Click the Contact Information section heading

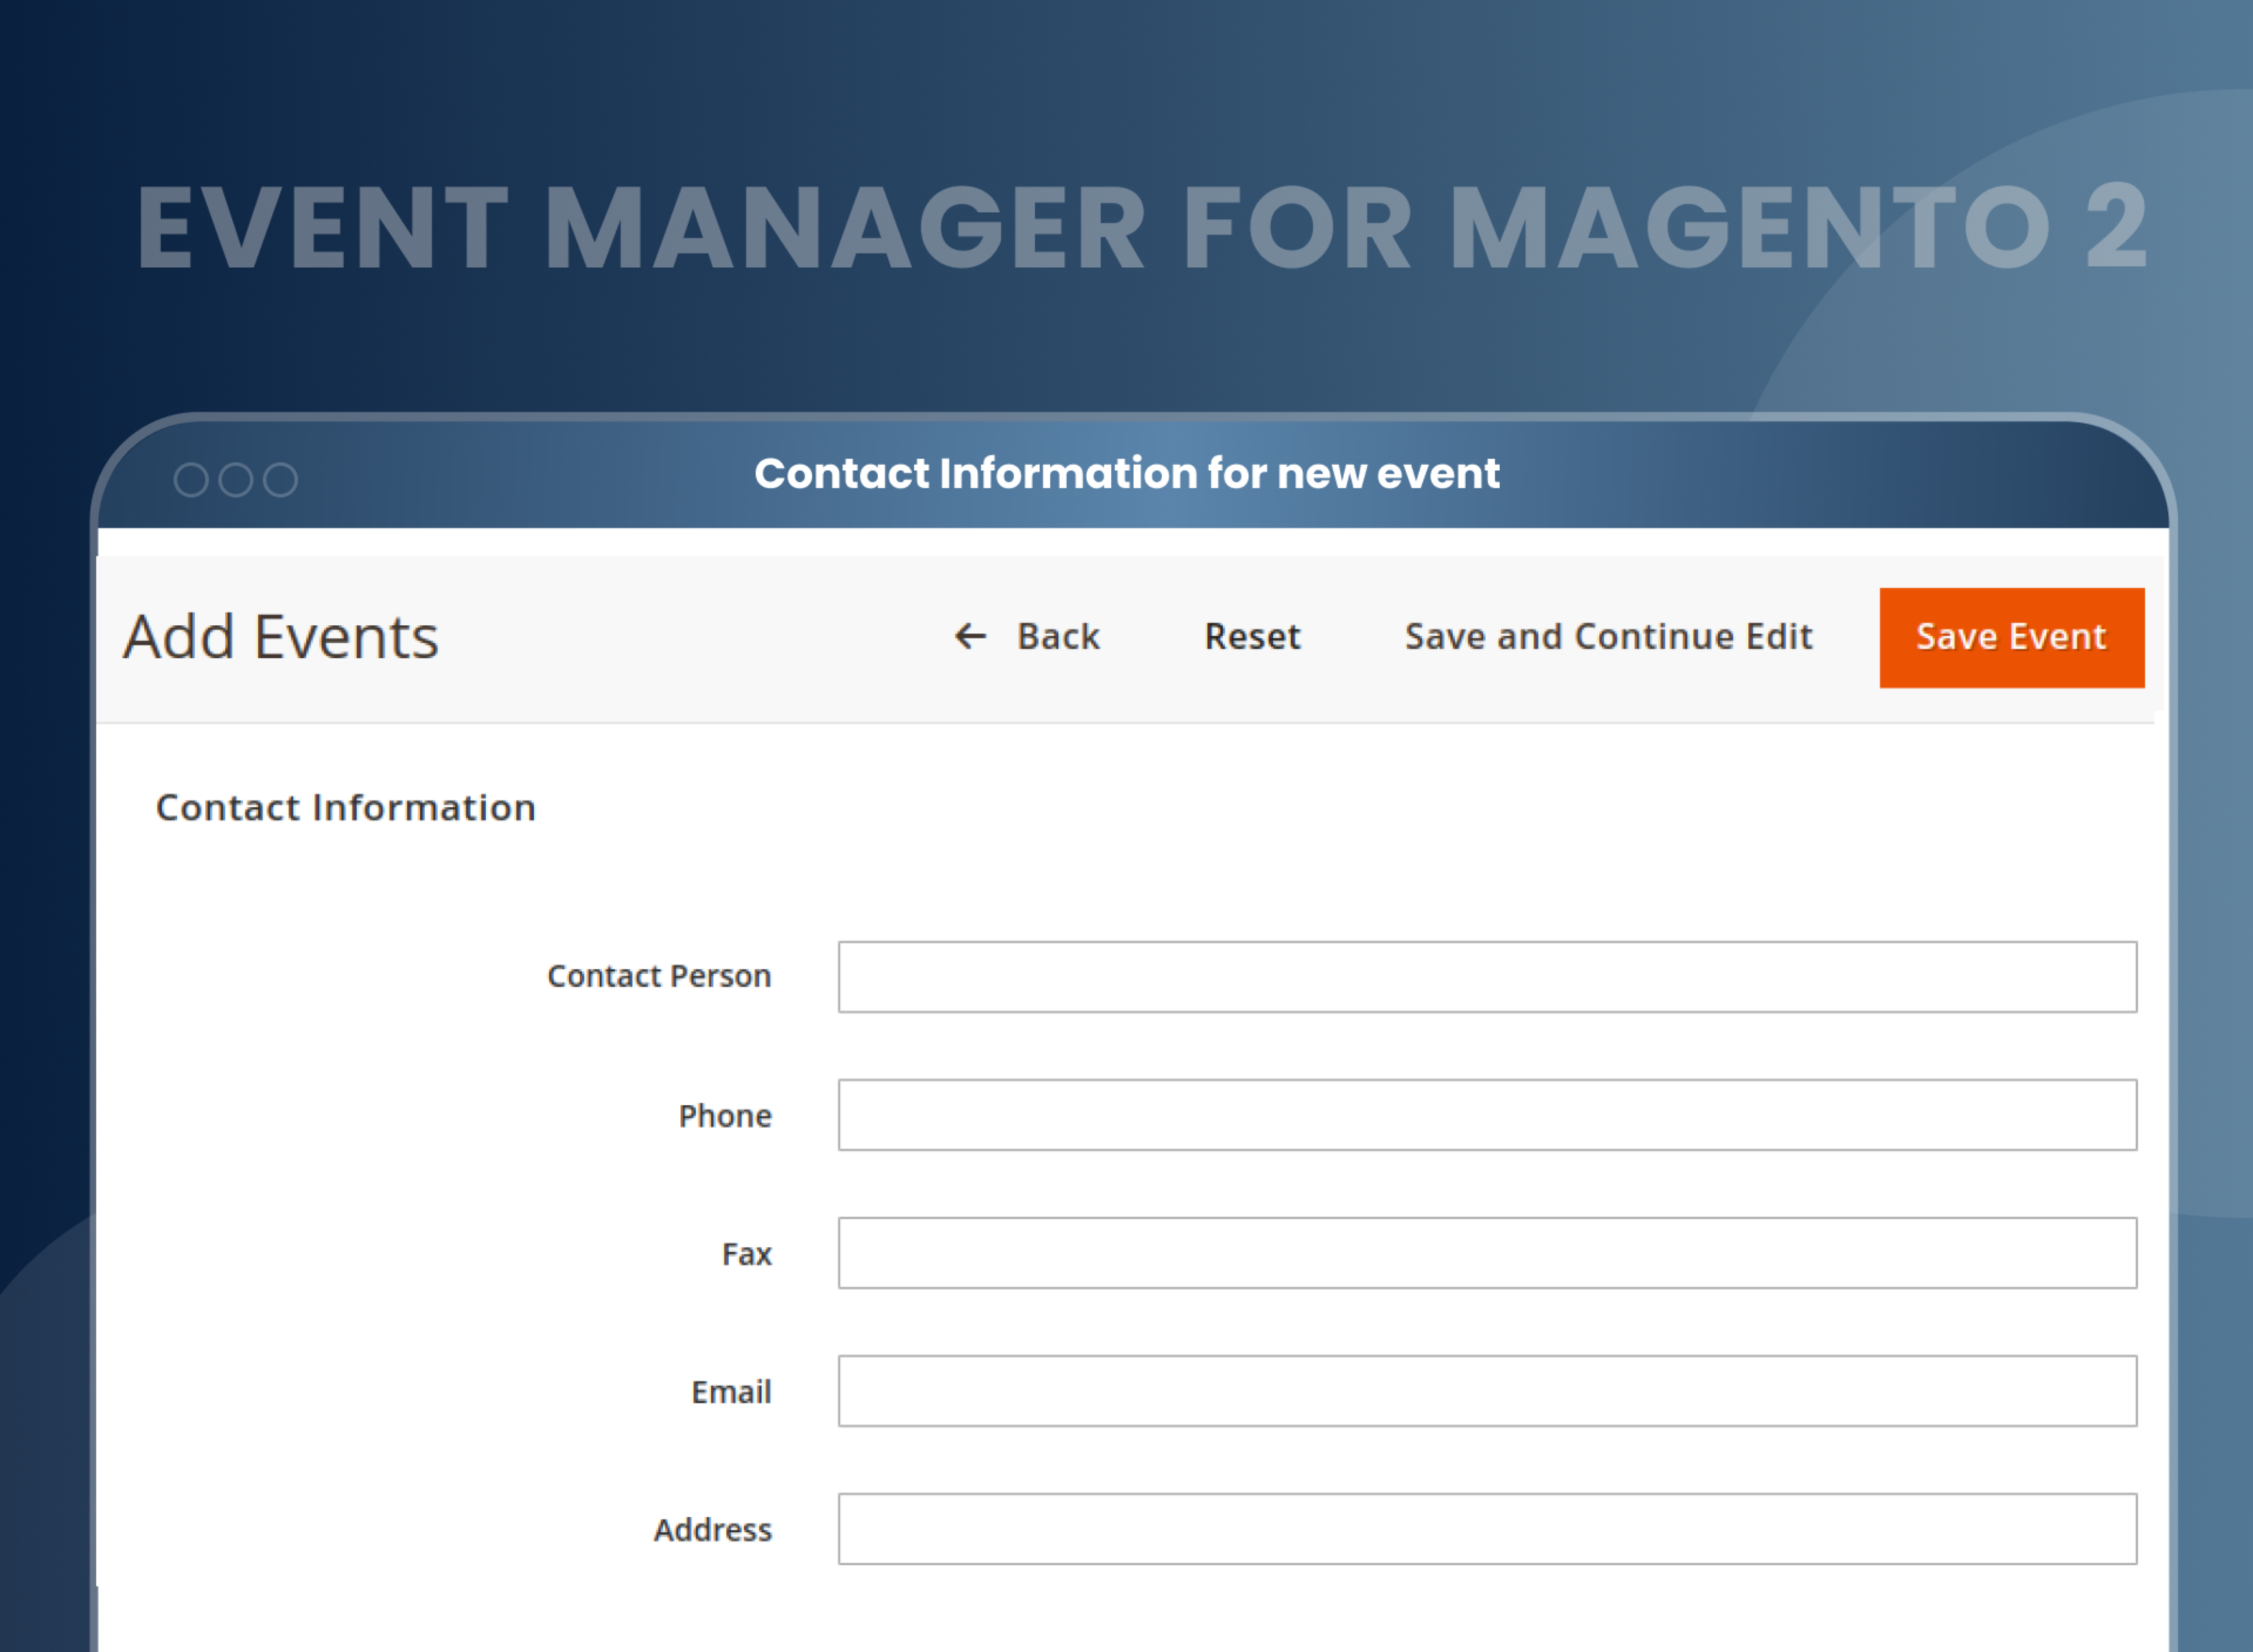(x=346, y=808)
